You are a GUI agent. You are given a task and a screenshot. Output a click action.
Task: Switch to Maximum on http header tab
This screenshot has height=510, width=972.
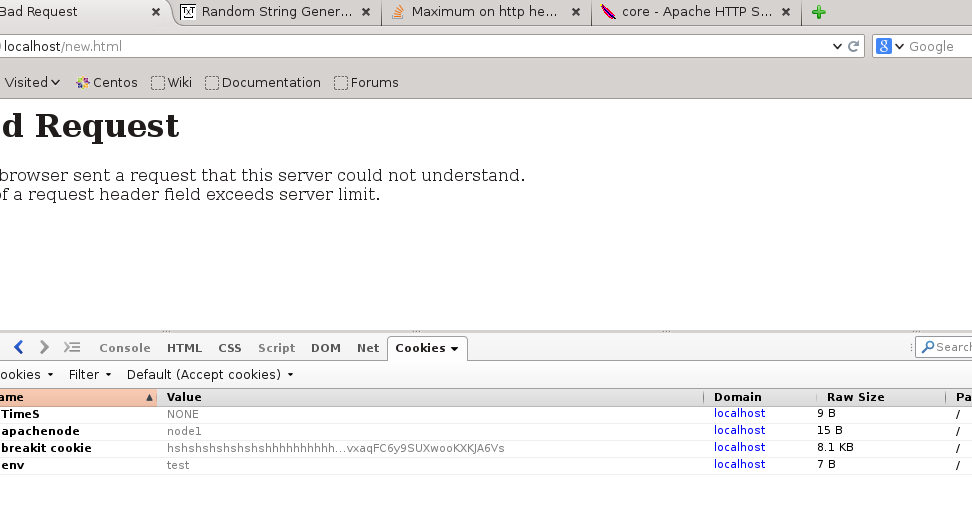(484, 12)
